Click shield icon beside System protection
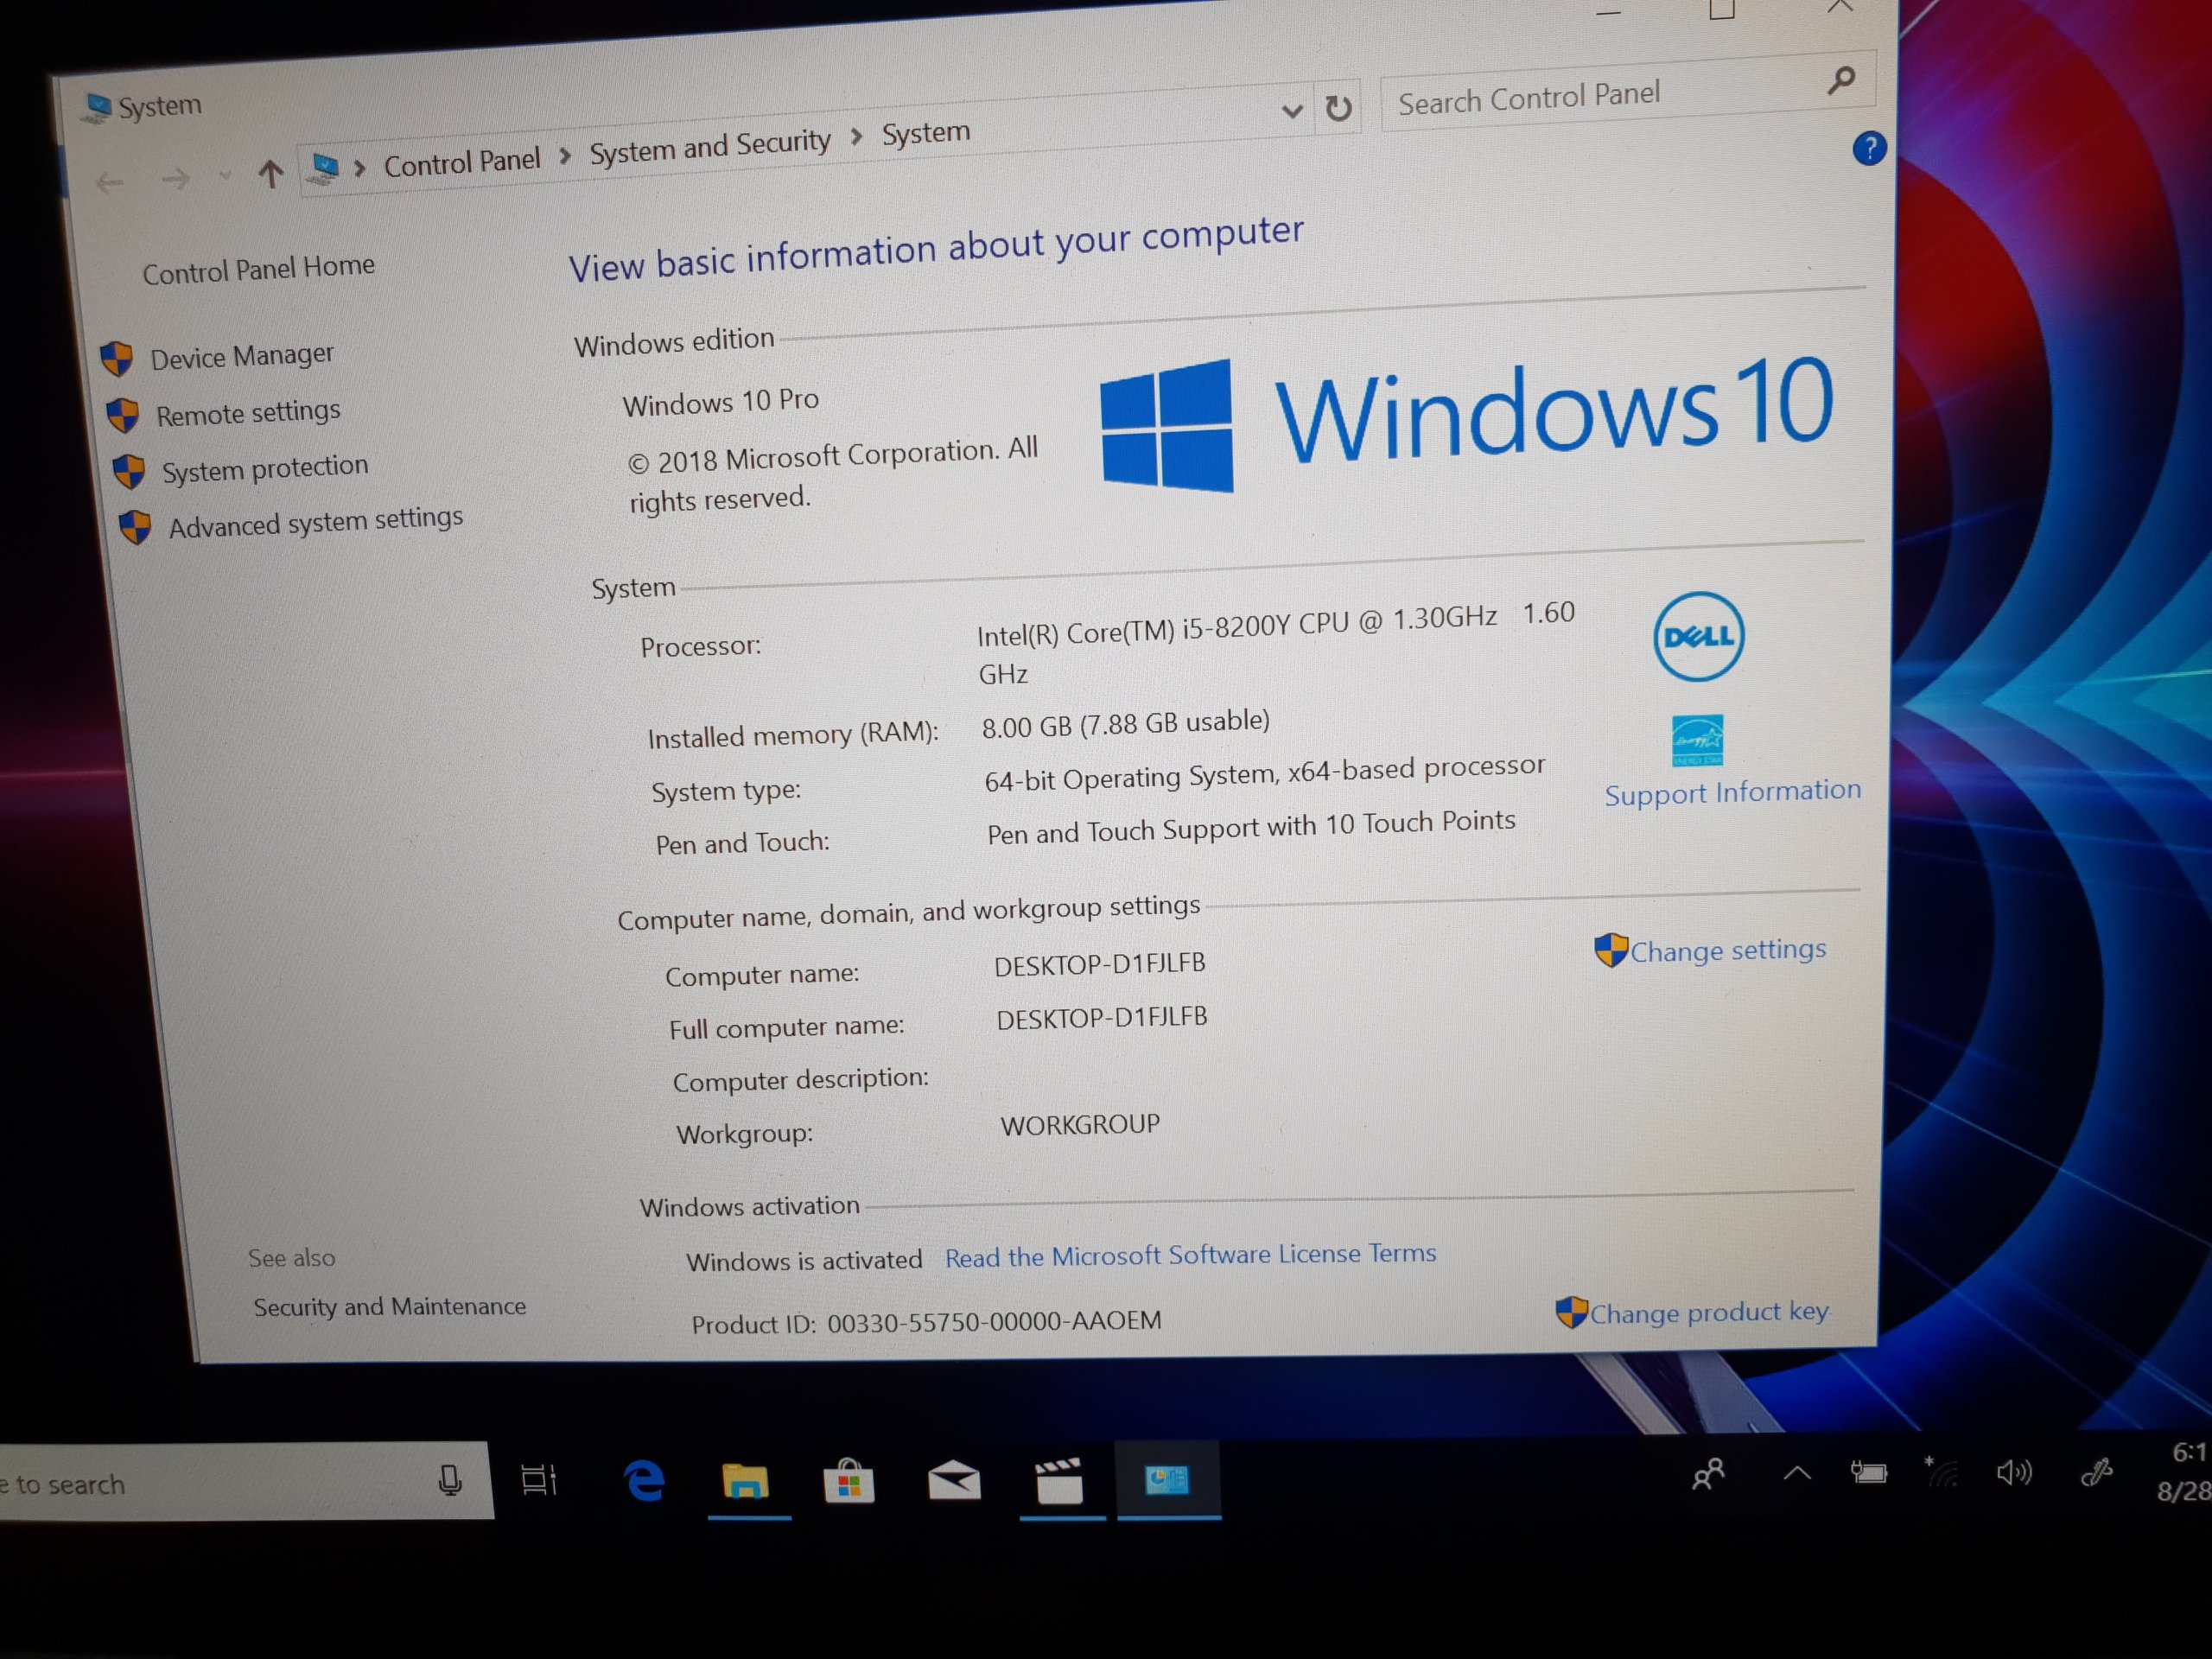The height and width of the screenshot is (1659, 2212). (129, 471)
